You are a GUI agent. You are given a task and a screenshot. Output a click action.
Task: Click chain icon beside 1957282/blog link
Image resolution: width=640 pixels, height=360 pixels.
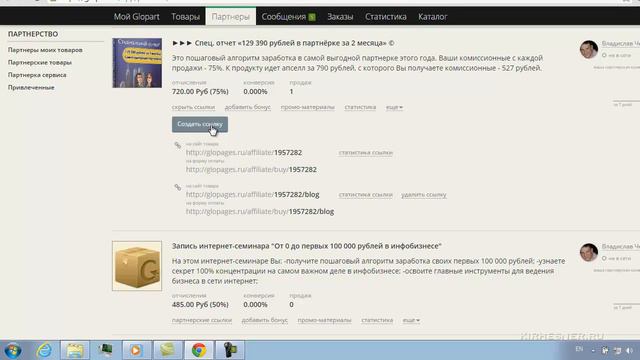click(178, 187)
